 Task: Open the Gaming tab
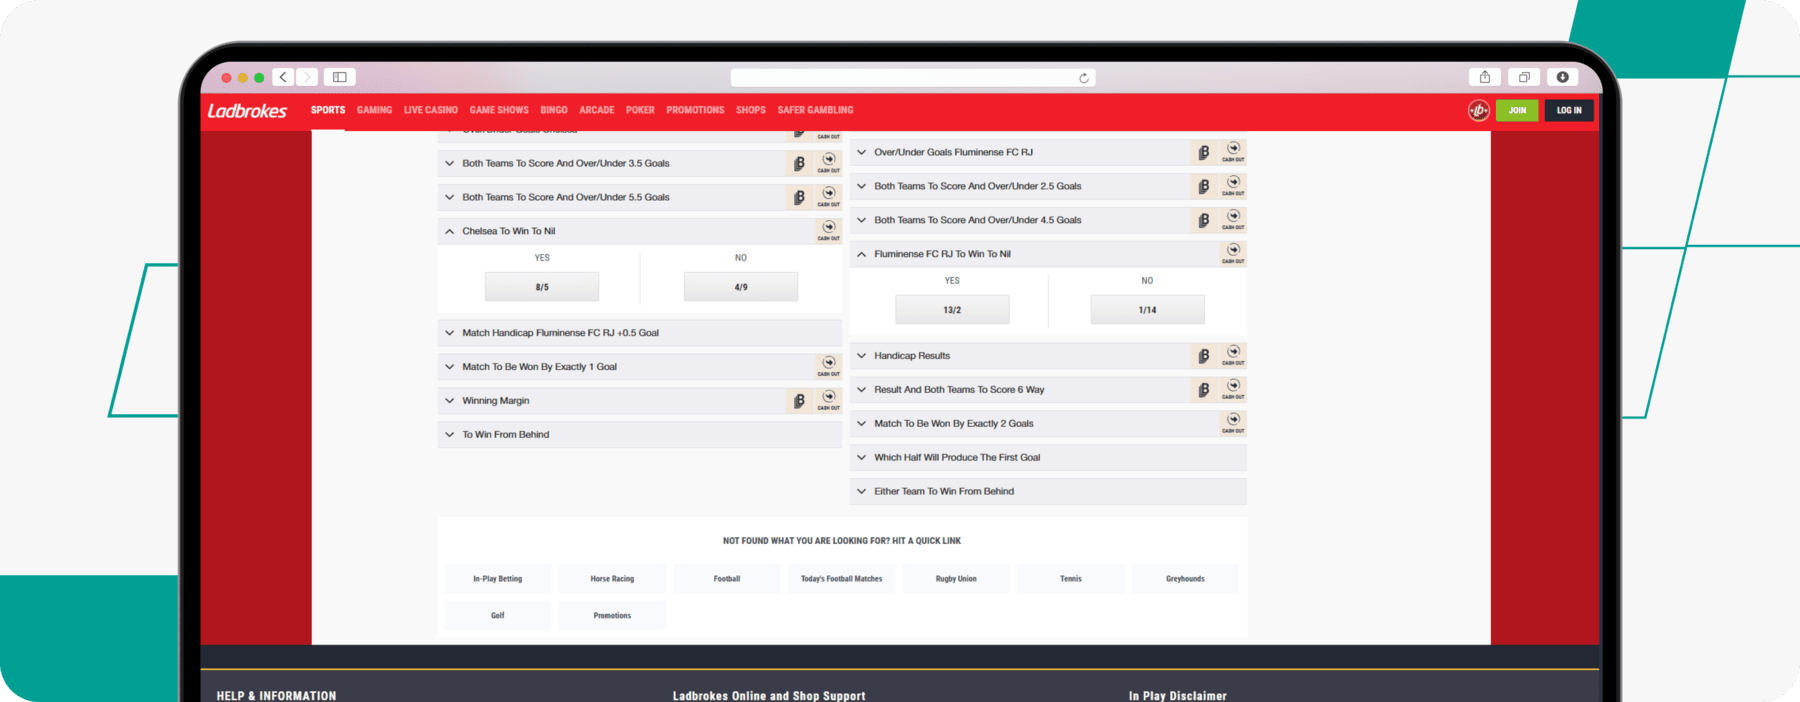click(374, 110)
